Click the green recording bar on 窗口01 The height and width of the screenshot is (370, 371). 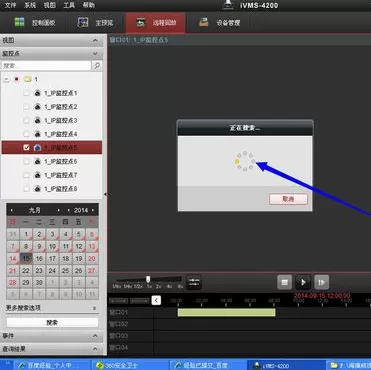click(x=227, y=312)
